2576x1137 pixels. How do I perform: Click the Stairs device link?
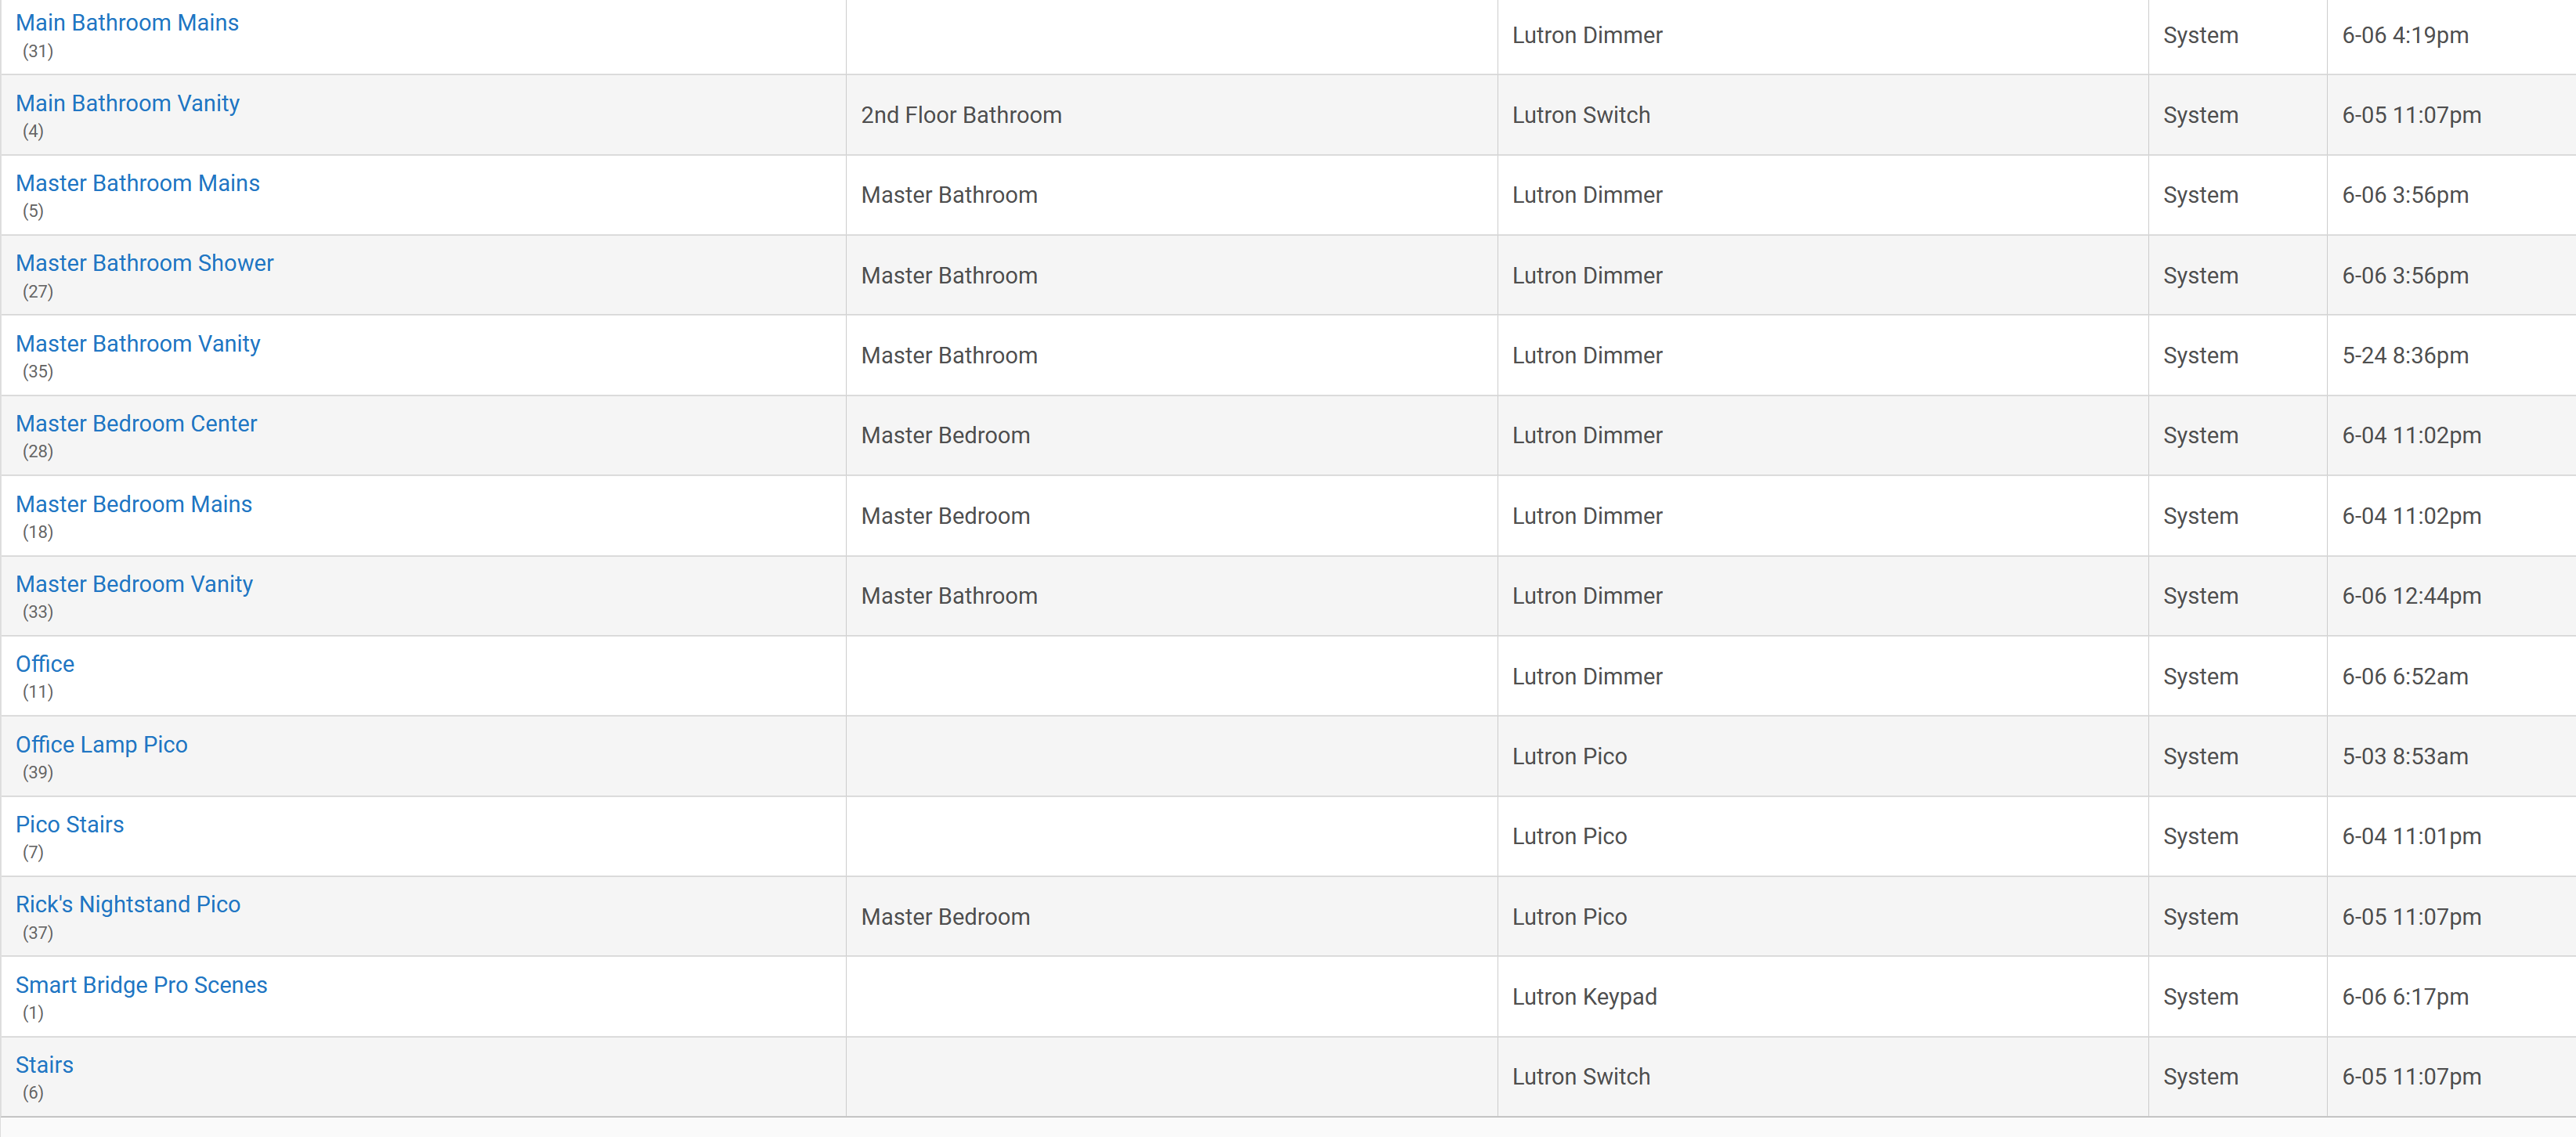click(x=44, y=1065)
